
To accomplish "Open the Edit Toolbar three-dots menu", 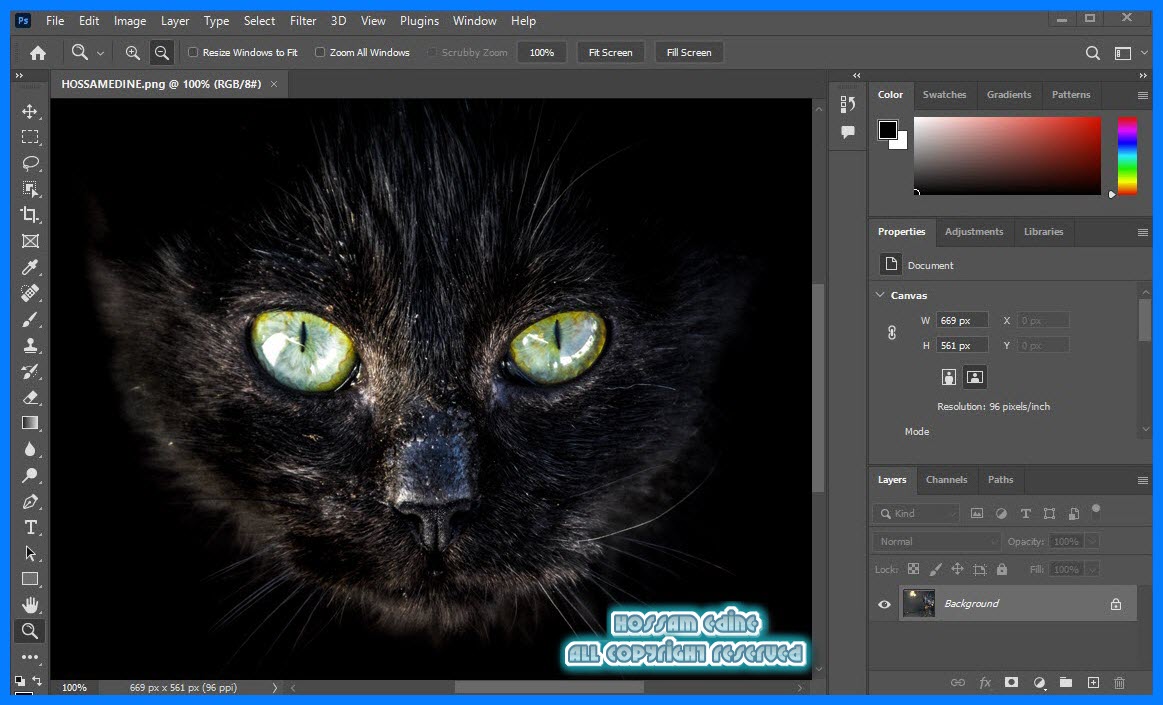I will 30,657.
